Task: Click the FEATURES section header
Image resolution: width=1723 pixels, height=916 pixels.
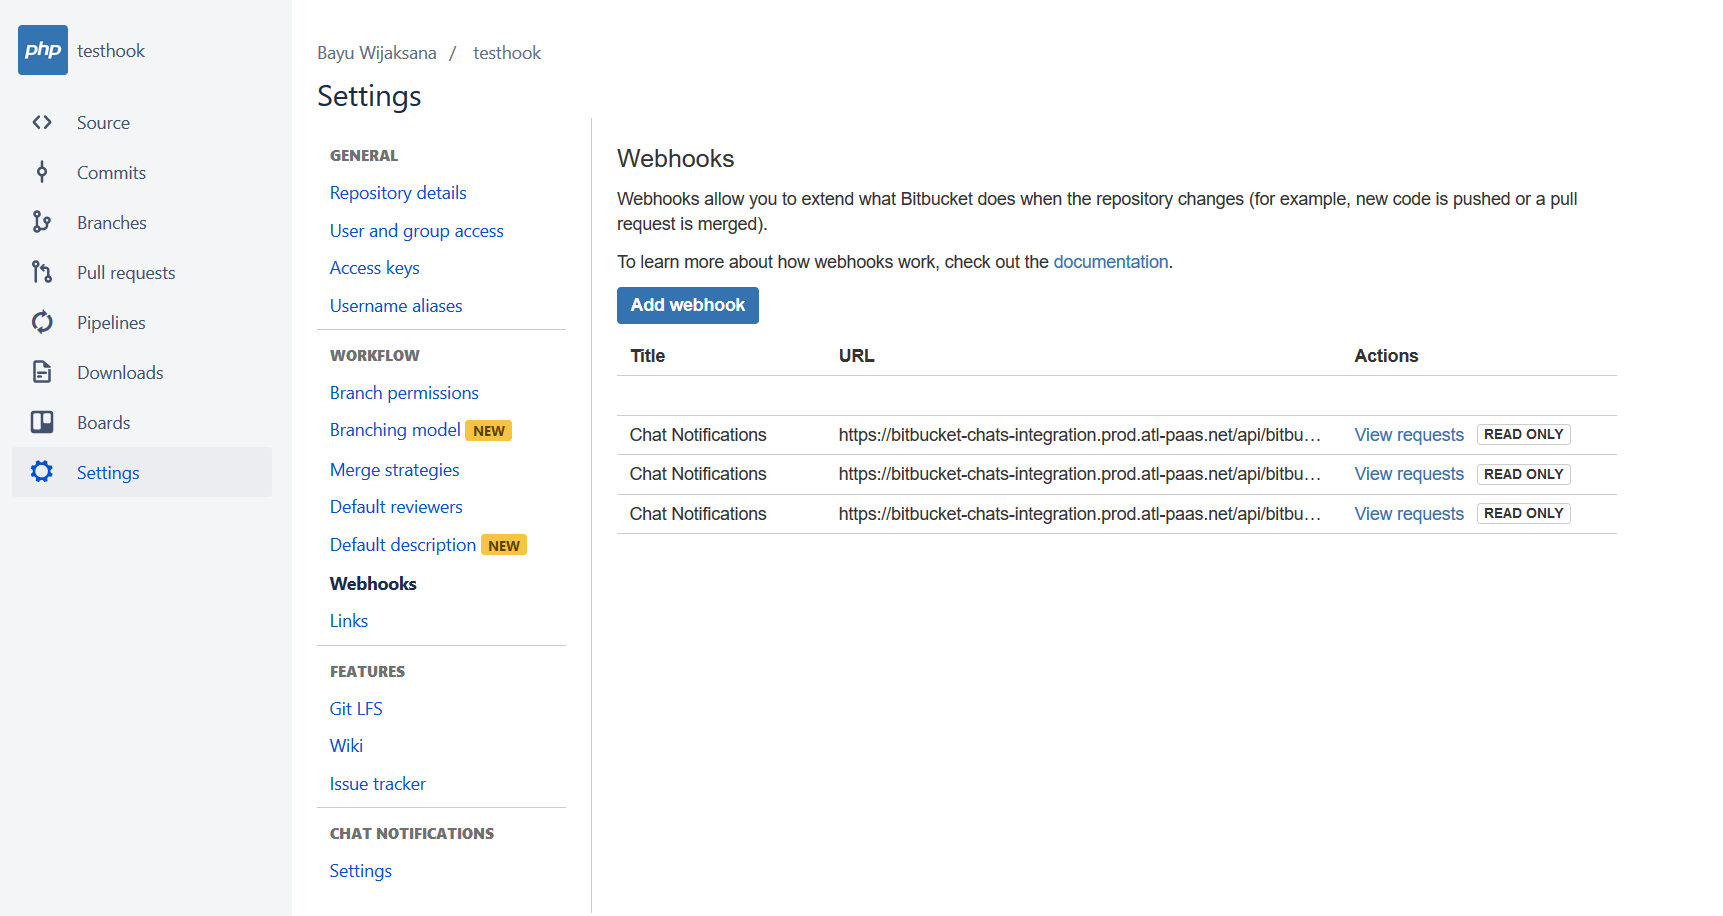Action: 367,672
